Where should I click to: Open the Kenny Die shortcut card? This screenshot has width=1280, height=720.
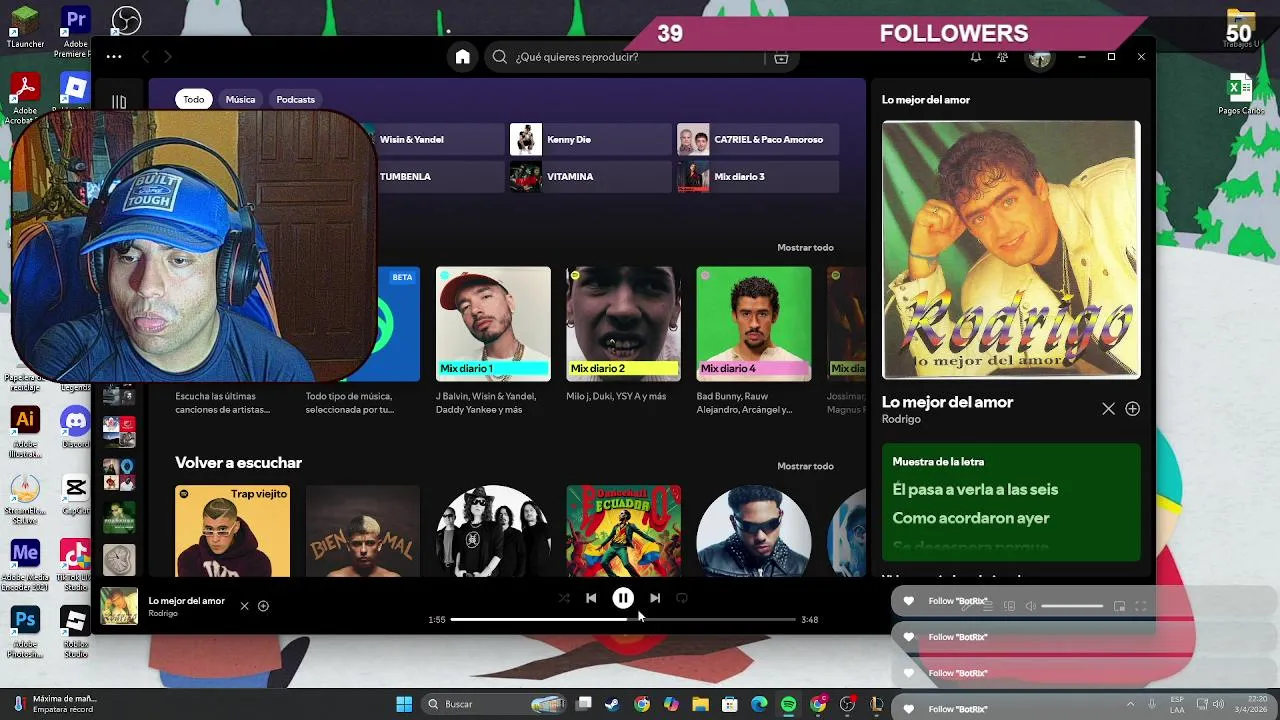[x=591, y=139]
